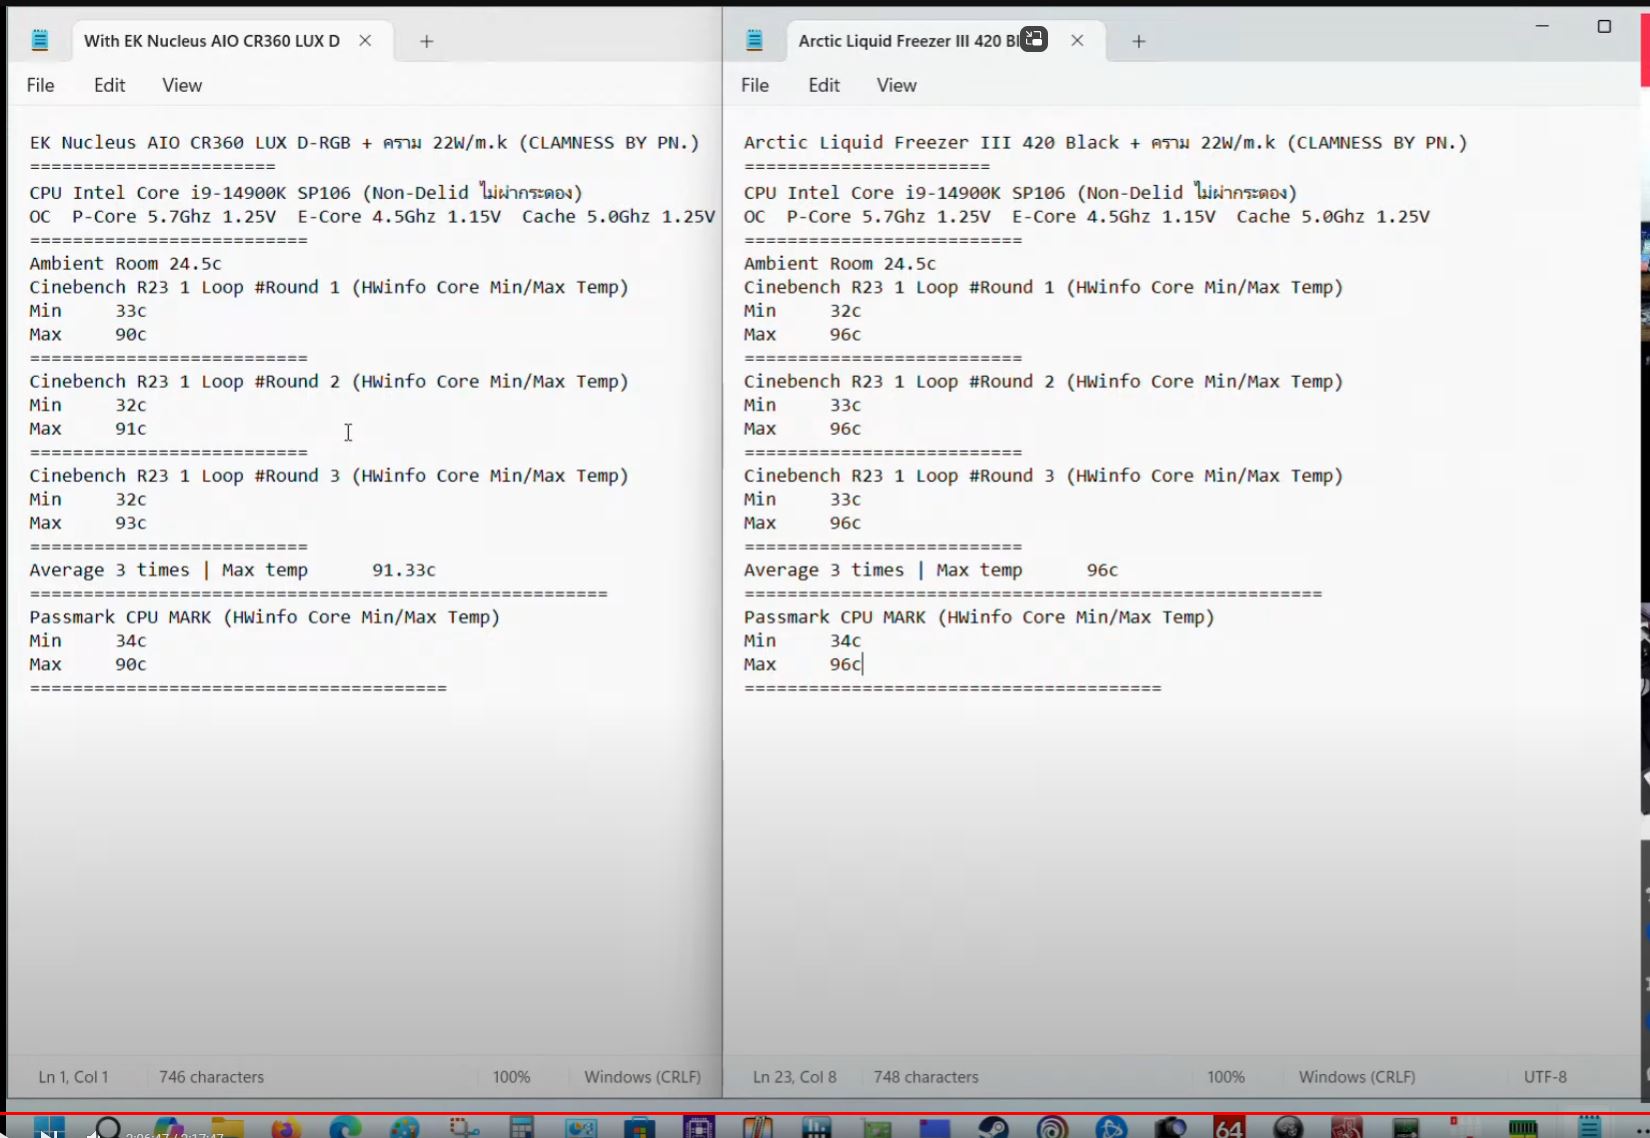Screen dimensions: 1650x1138
Task: Click the 100% zoom level in the Arctic window
Action: [1226, 1077]
